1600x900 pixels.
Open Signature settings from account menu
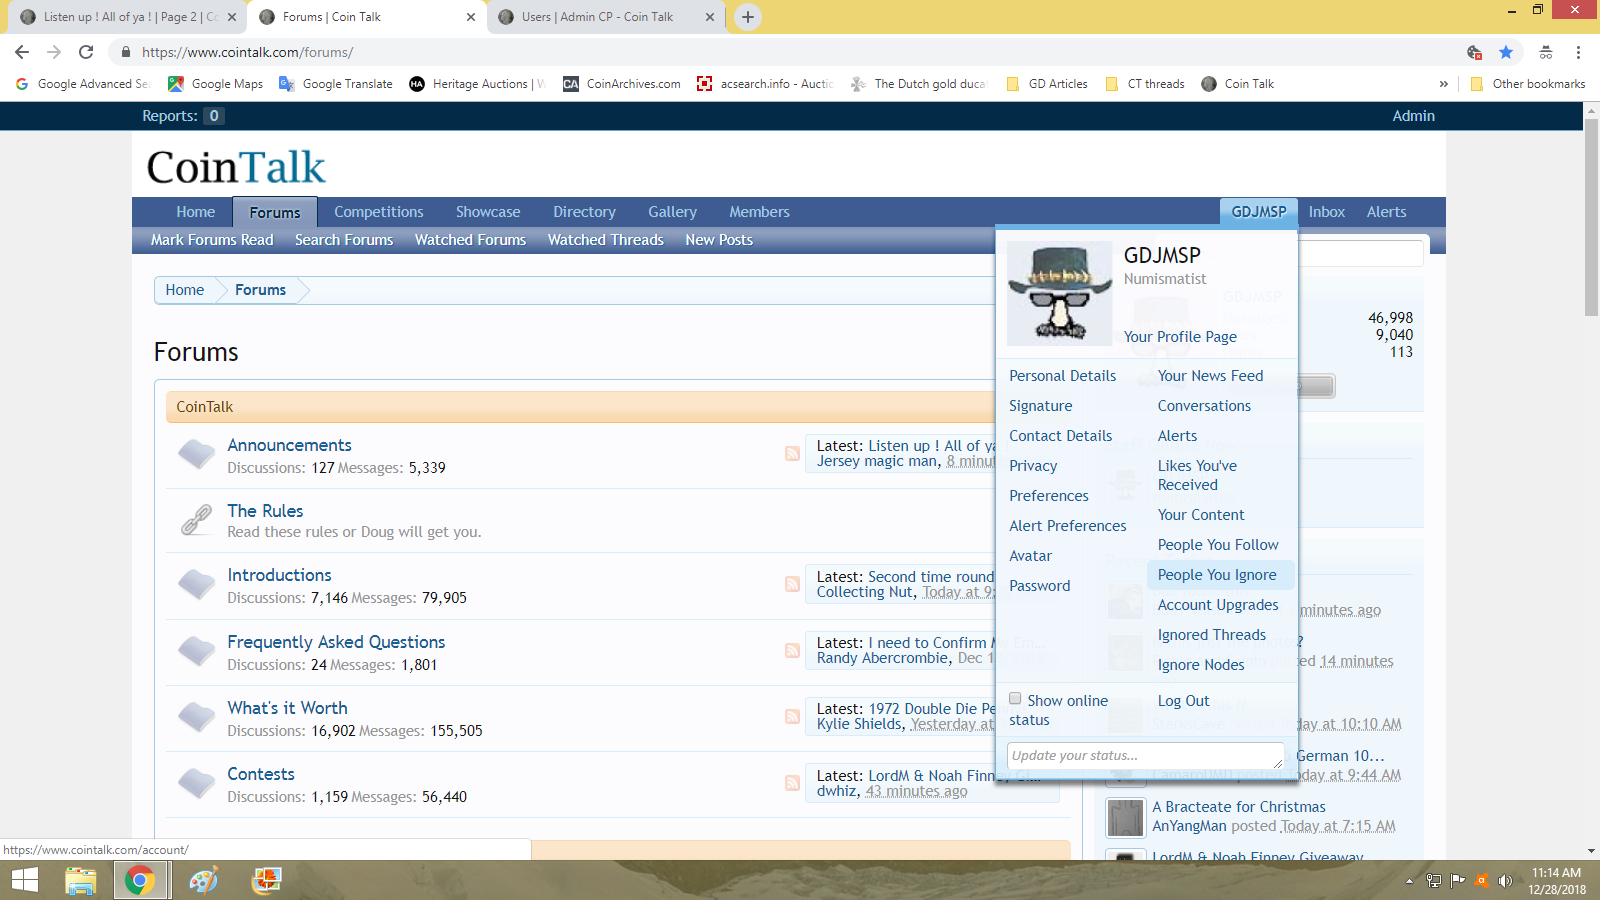point(1040,406)
